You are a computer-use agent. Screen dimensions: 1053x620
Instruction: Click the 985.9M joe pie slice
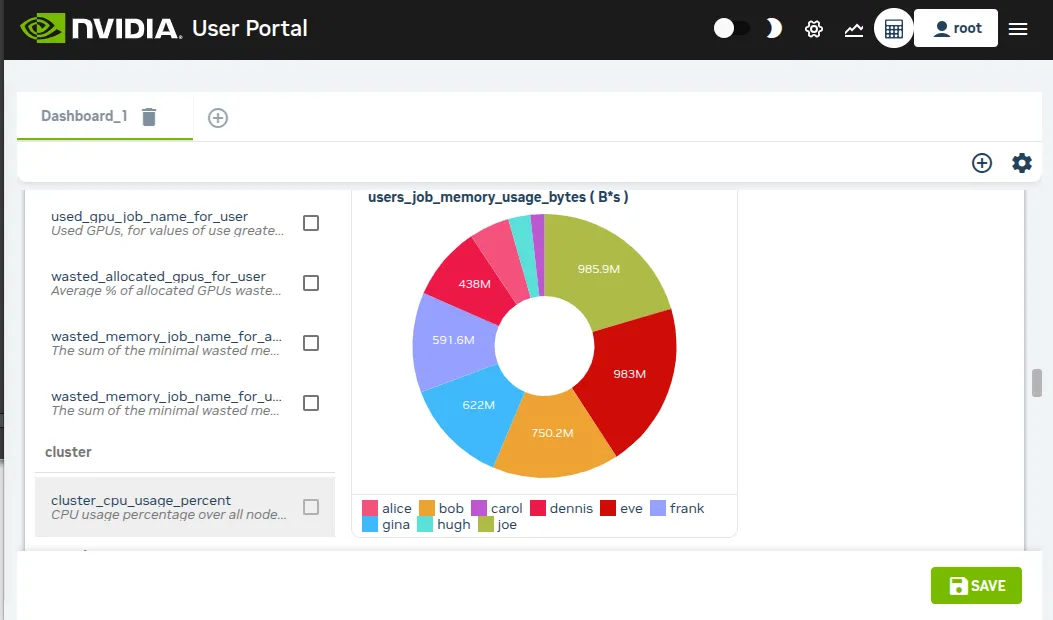click(598, 269)
